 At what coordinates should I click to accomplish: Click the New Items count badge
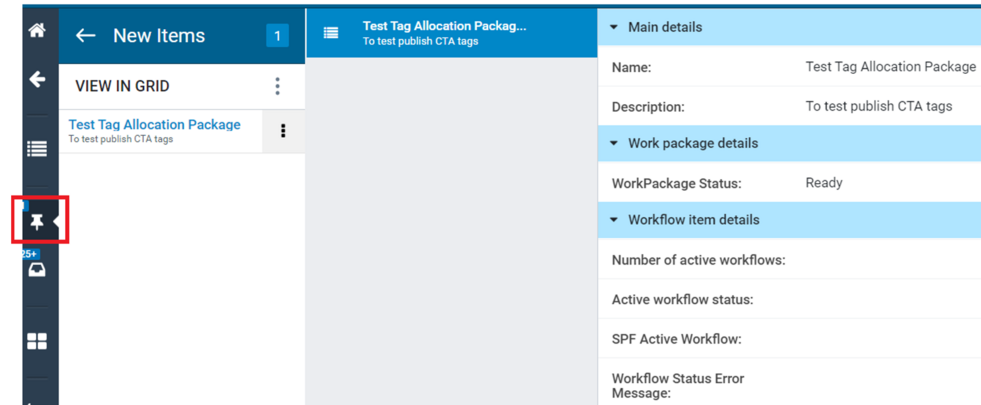[x=278, y=36]
